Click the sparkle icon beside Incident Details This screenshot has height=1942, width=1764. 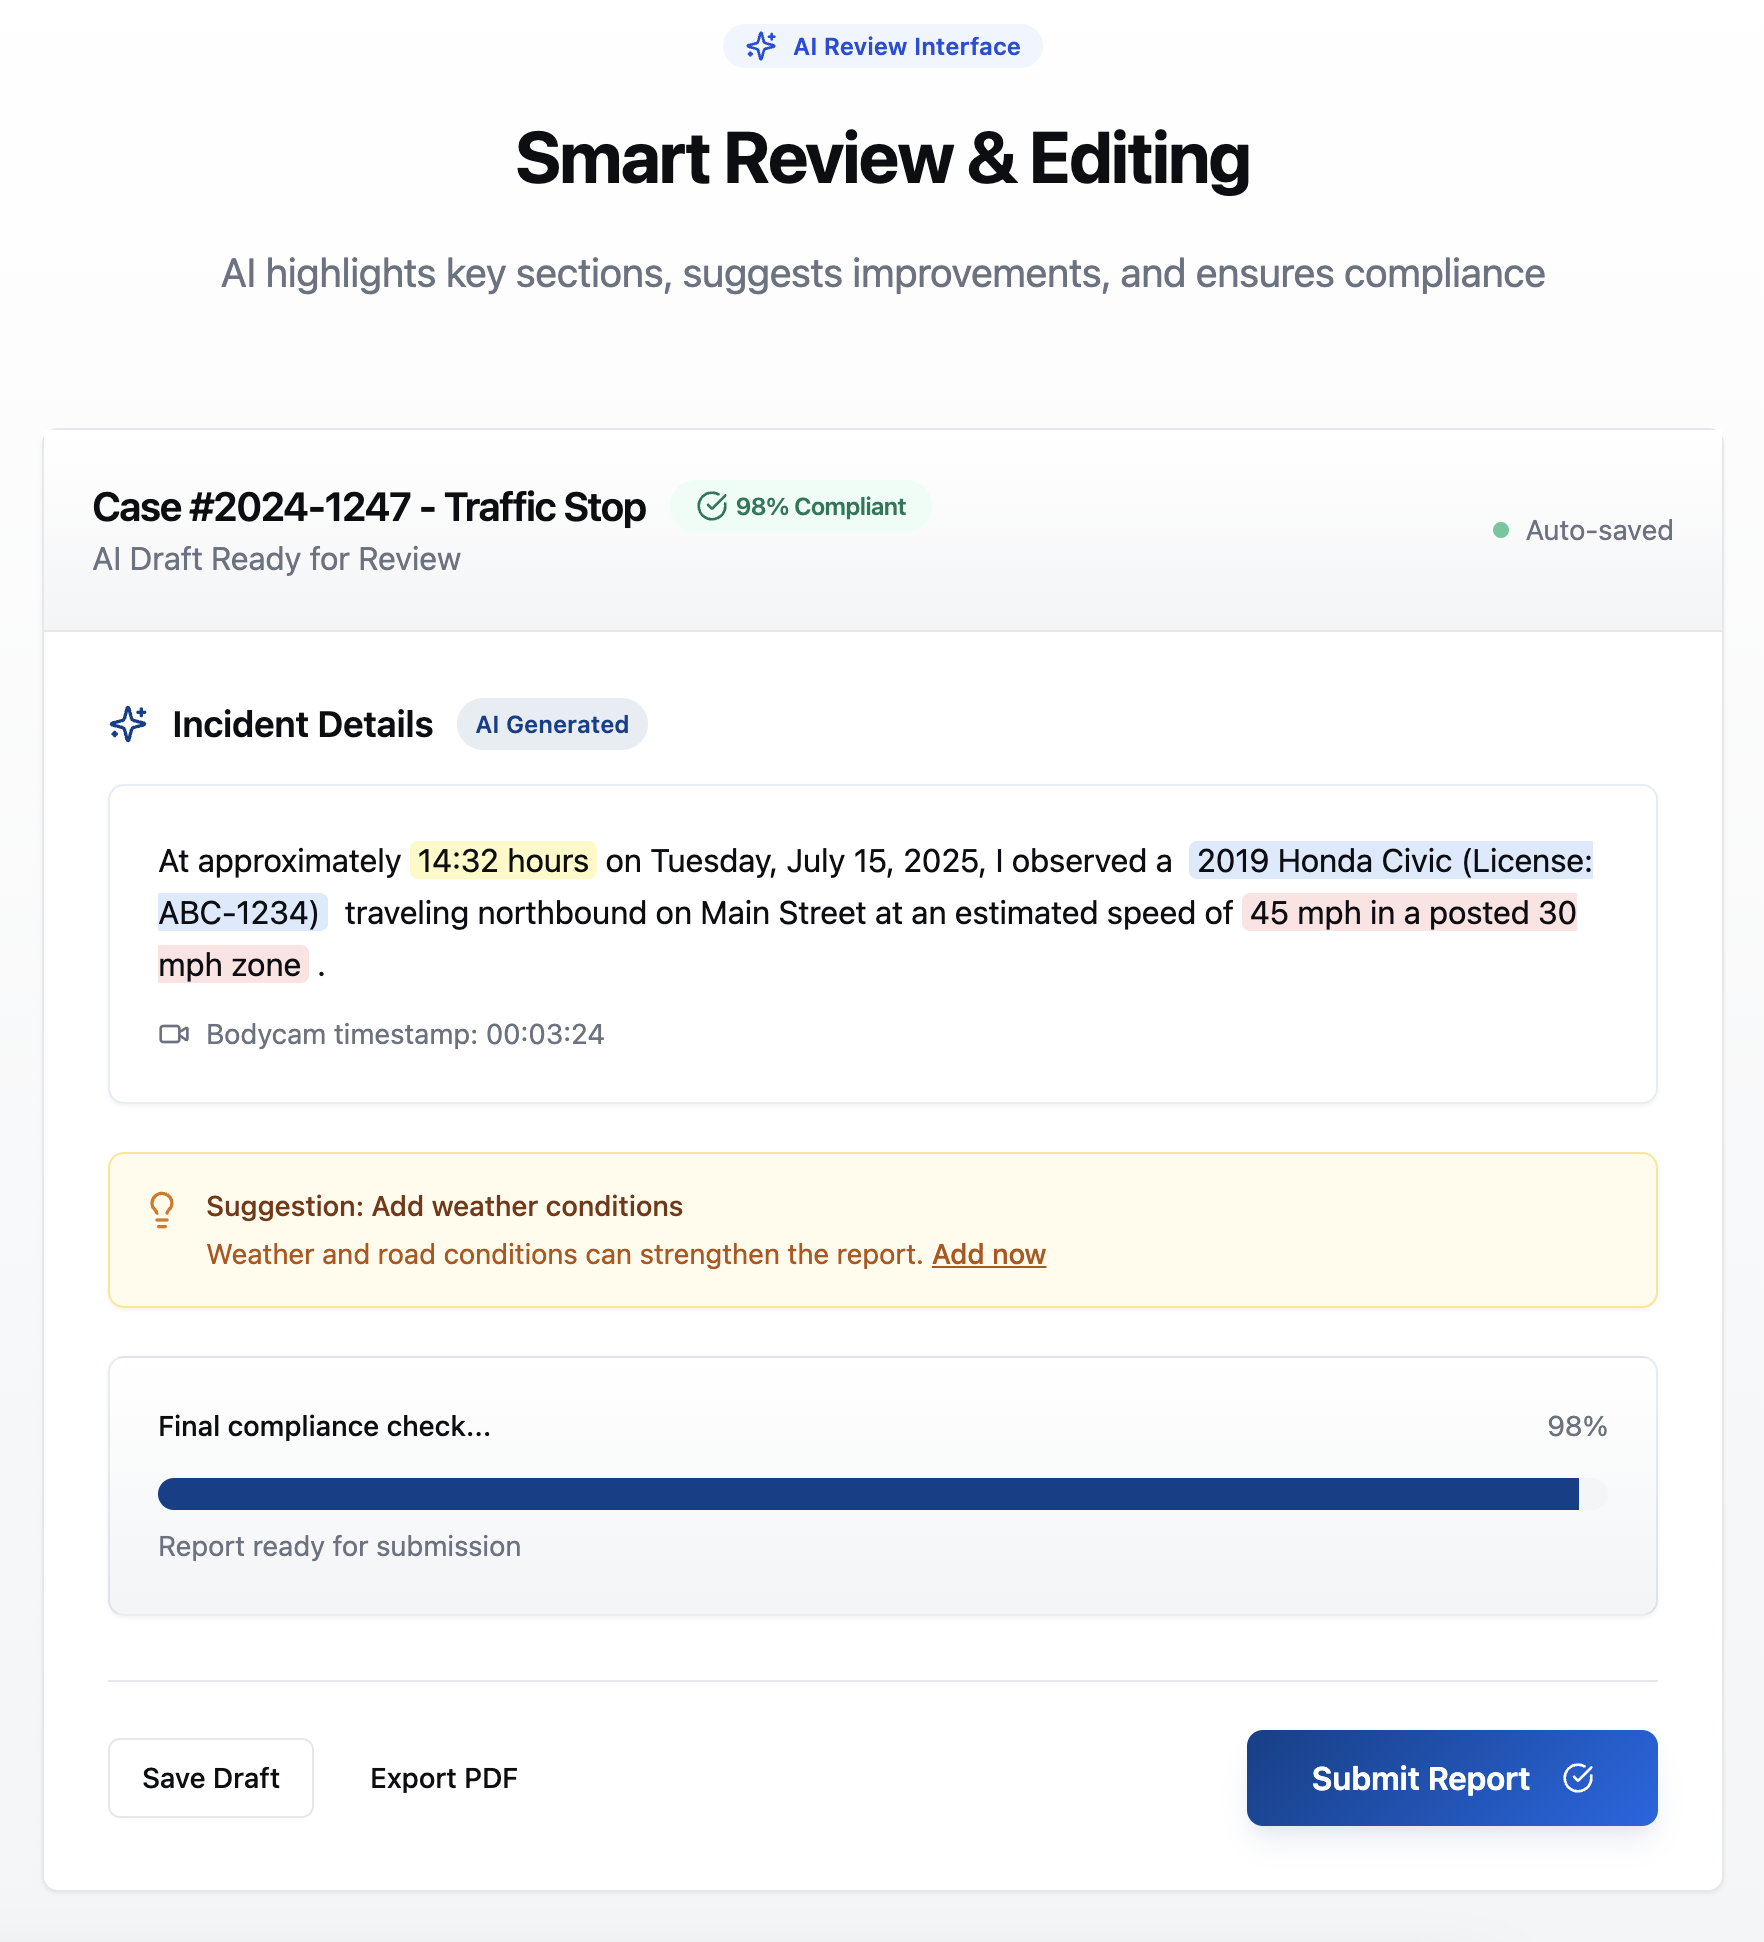pos(128,724)
